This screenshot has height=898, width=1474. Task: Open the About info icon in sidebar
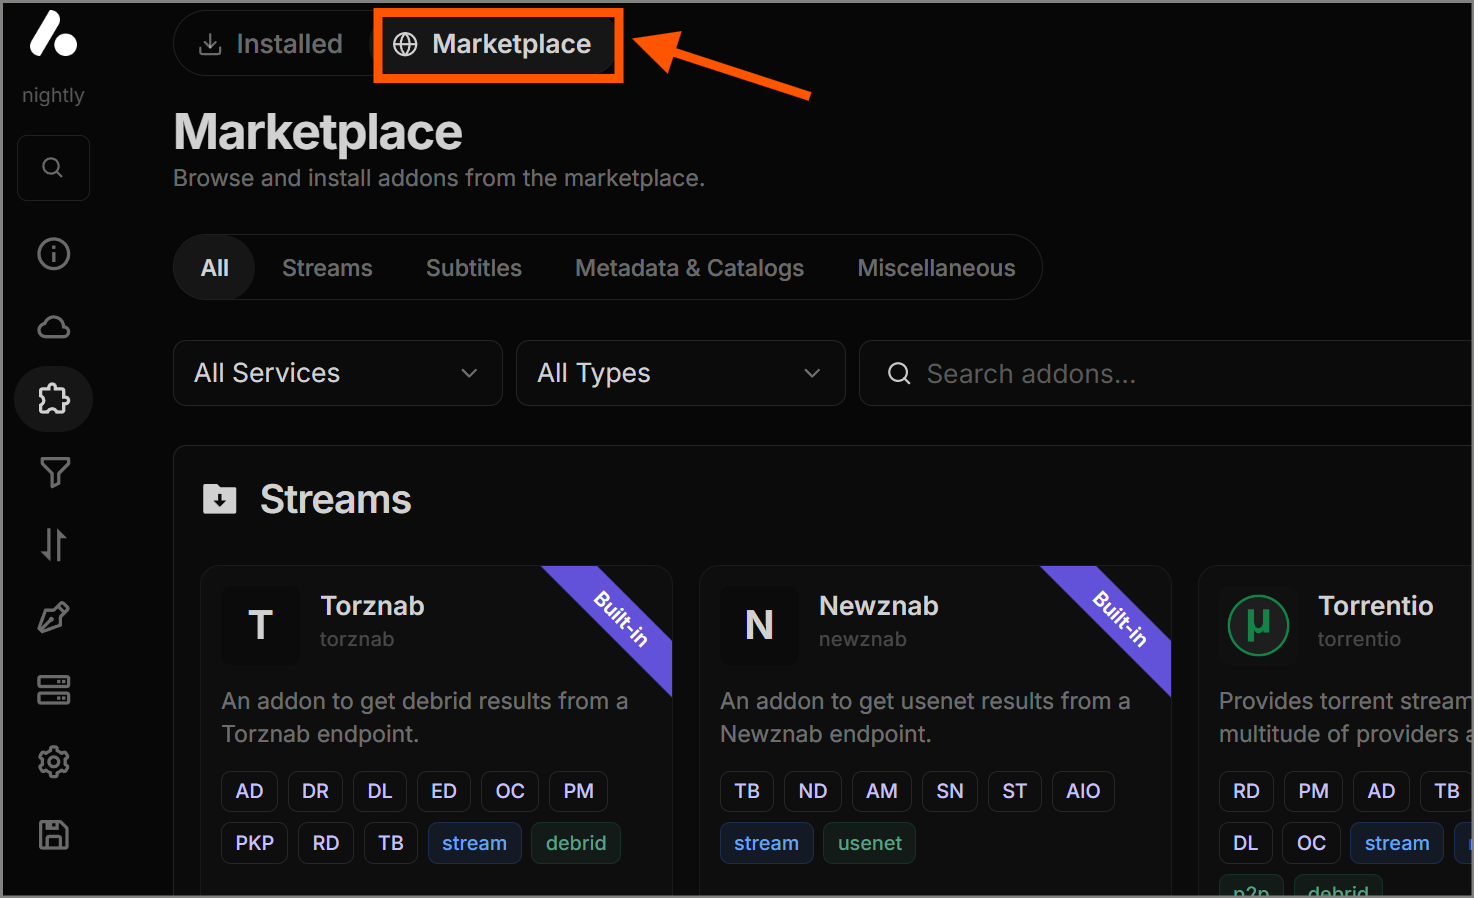coord(53,254)
